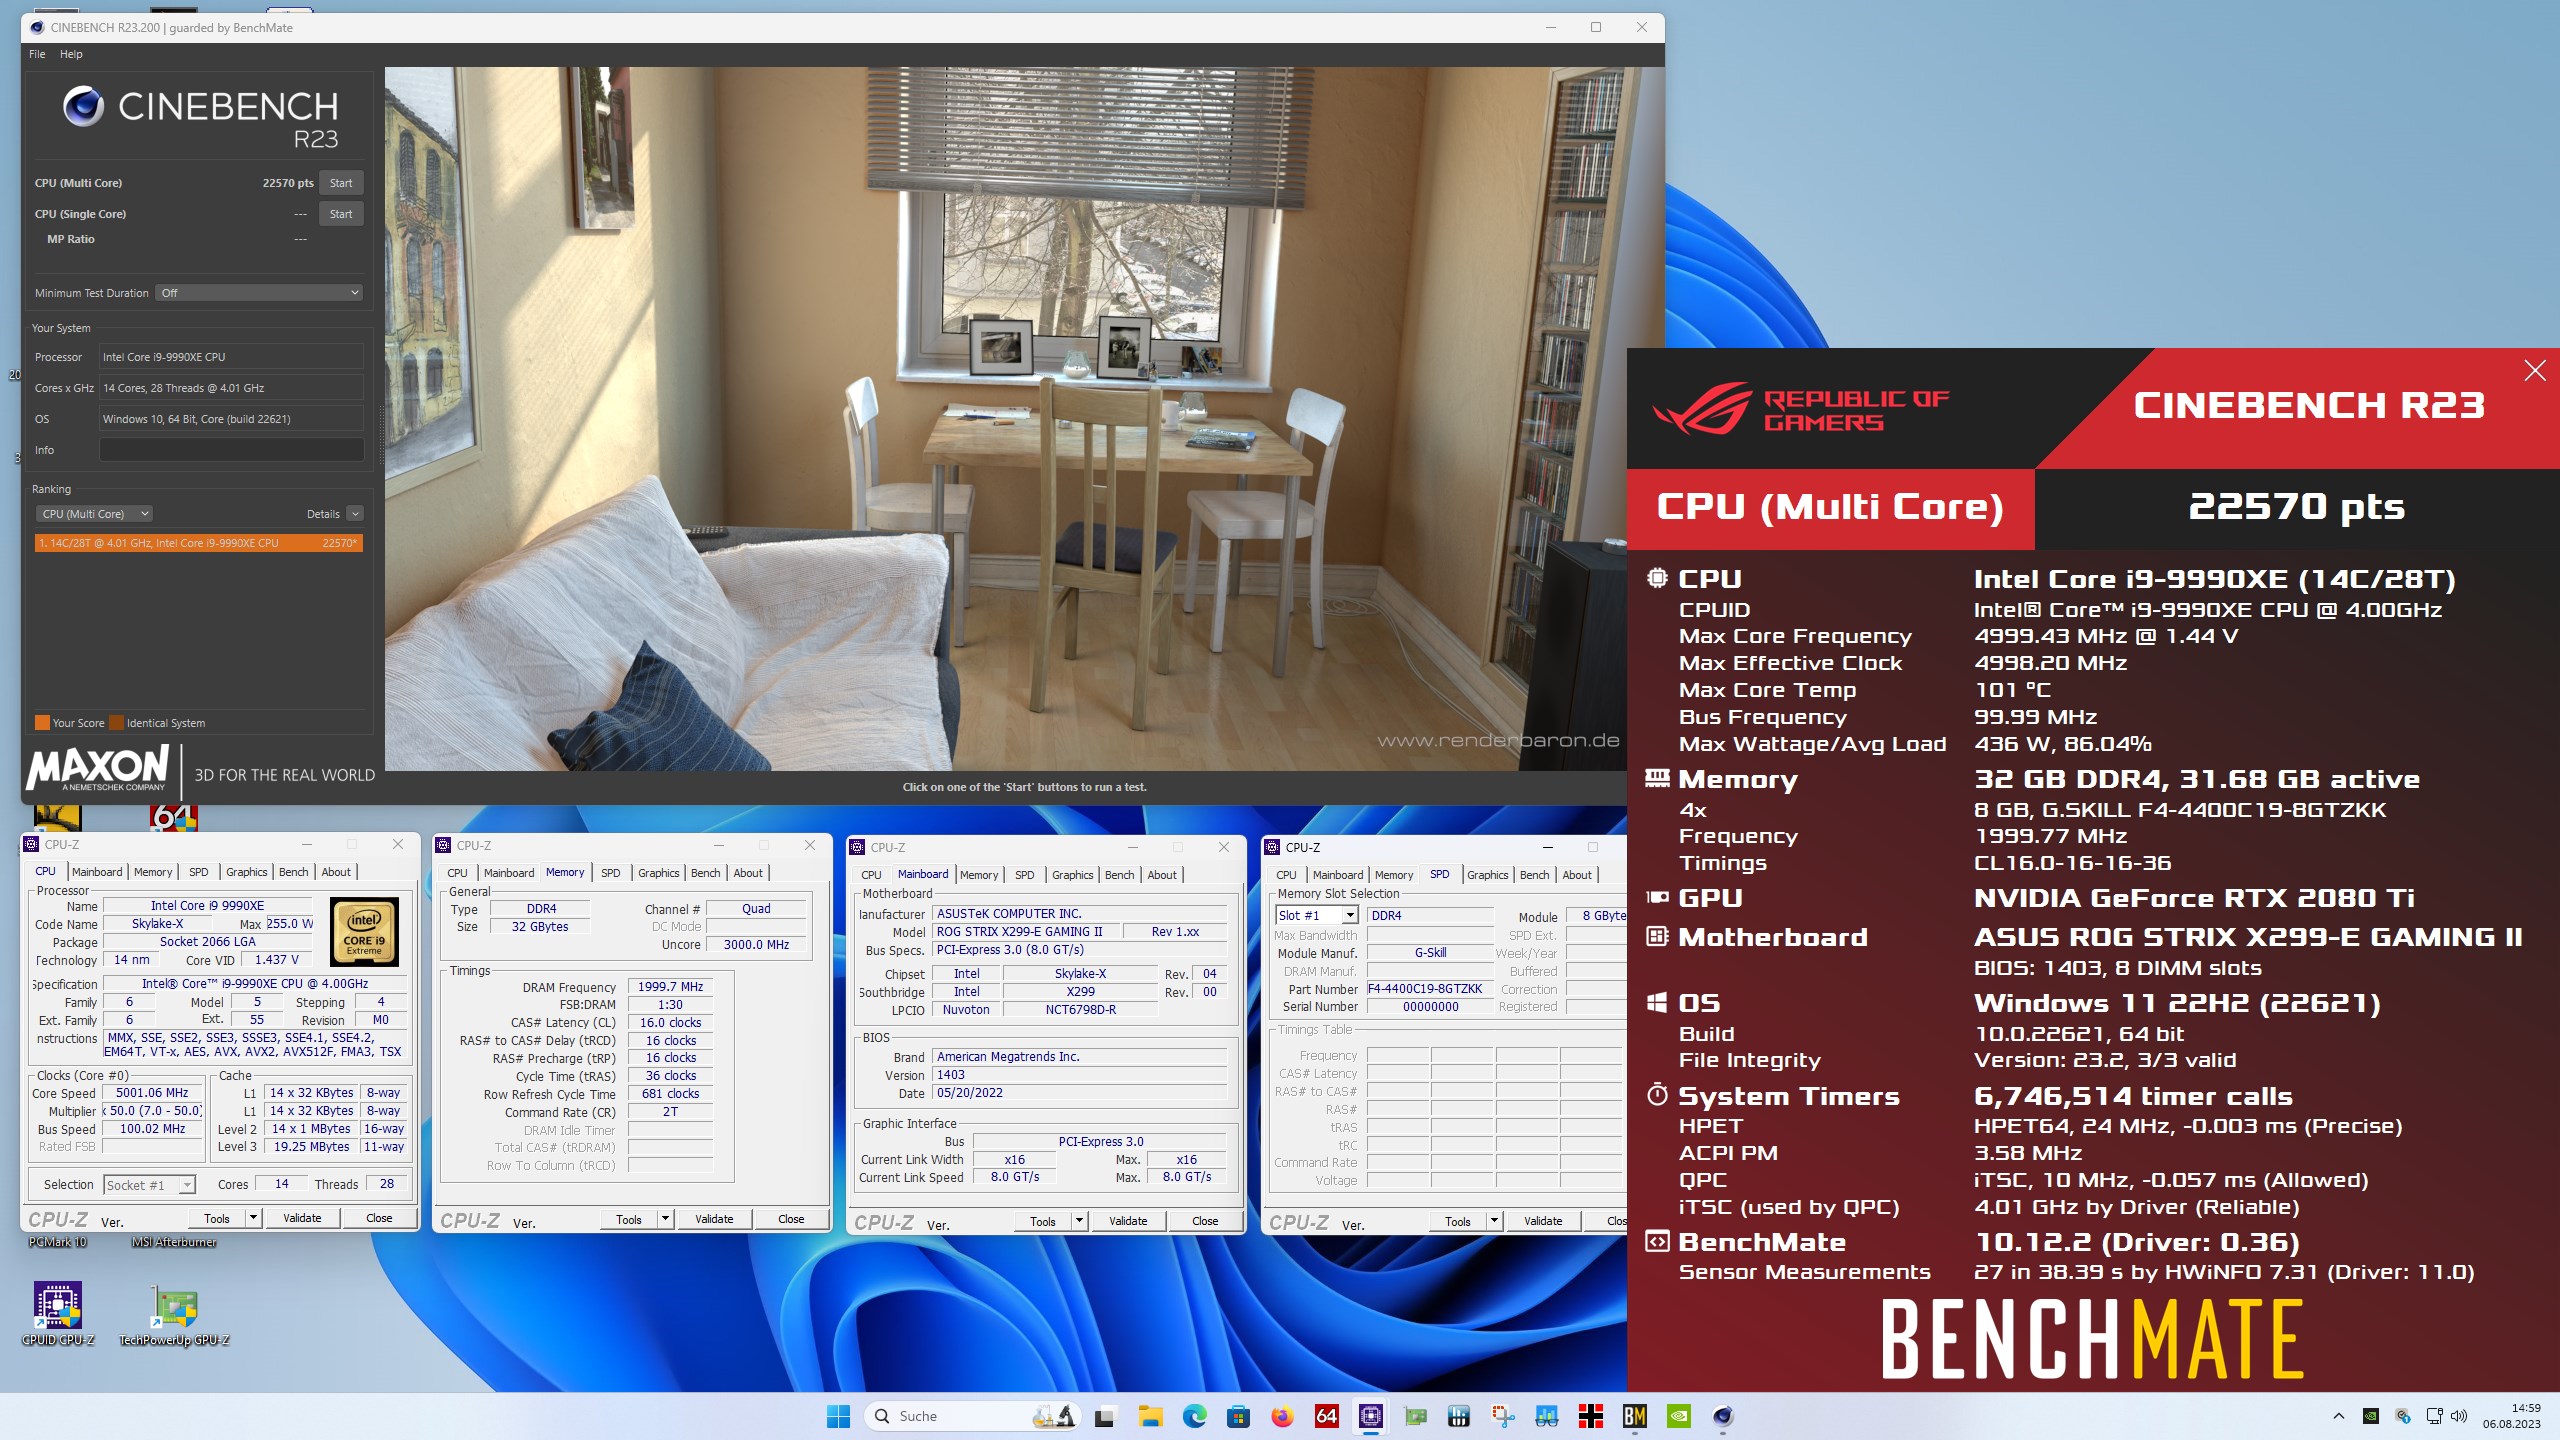The image size is (2560, 1440).
Task: Open Tools dropdown arrow in first CPU-Z window
Action: click(x=254, y=1218)
